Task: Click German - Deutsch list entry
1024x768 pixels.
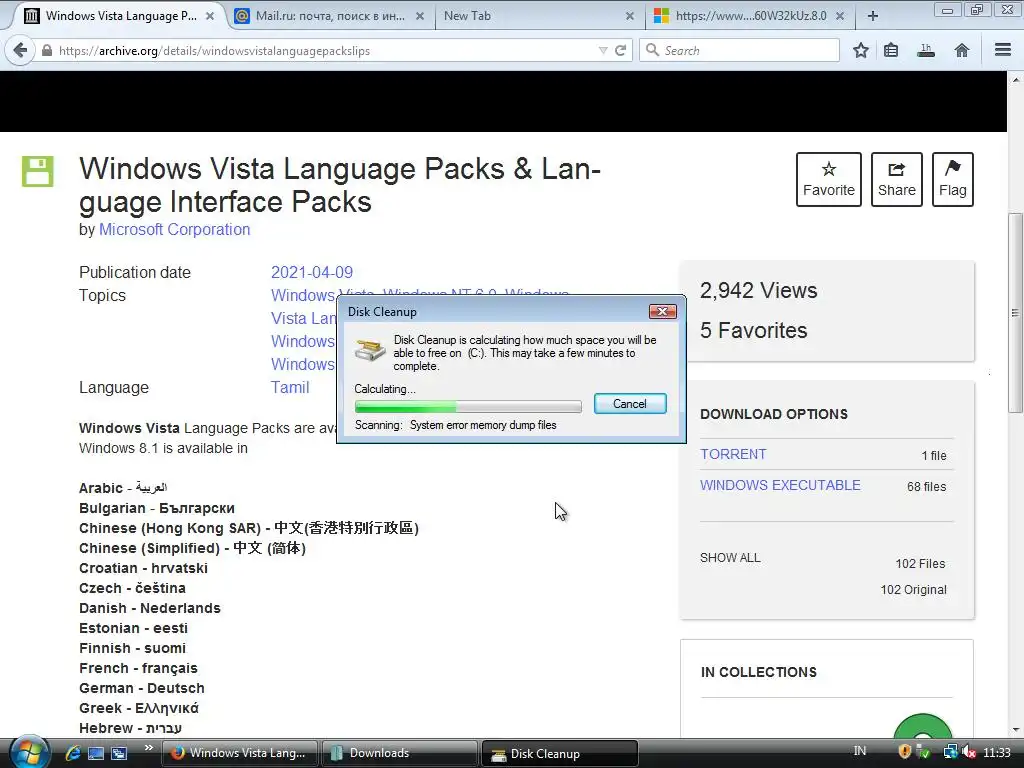Action: (x=142, y=688)
